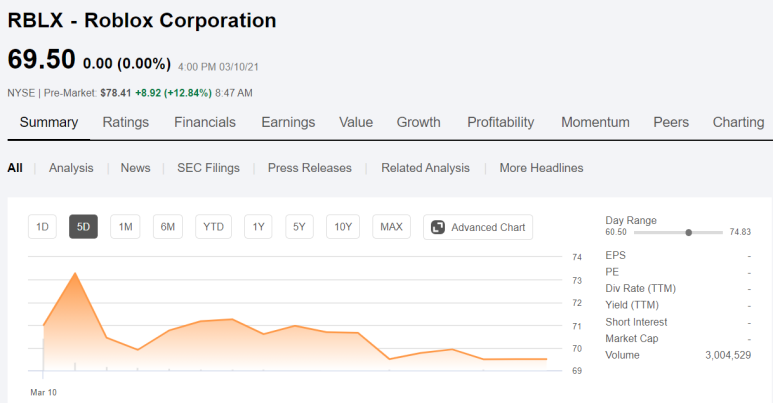The image size is (773, 403).
Task: Open the Advanced Chart expand icon
Action: pos(438,227)
